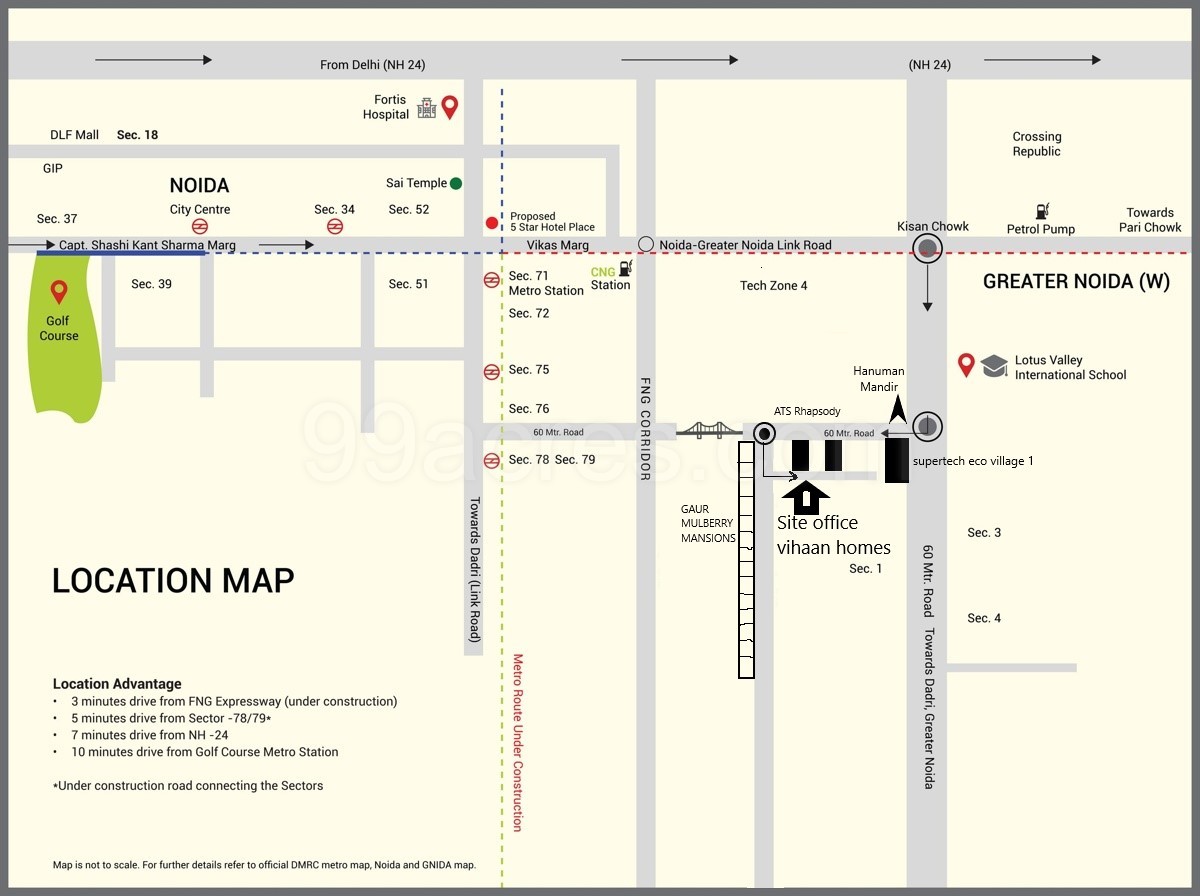Screen dimensions: 1200x896
Task: Click the Lotus Valley school cap icon
Action: point(994,366)
